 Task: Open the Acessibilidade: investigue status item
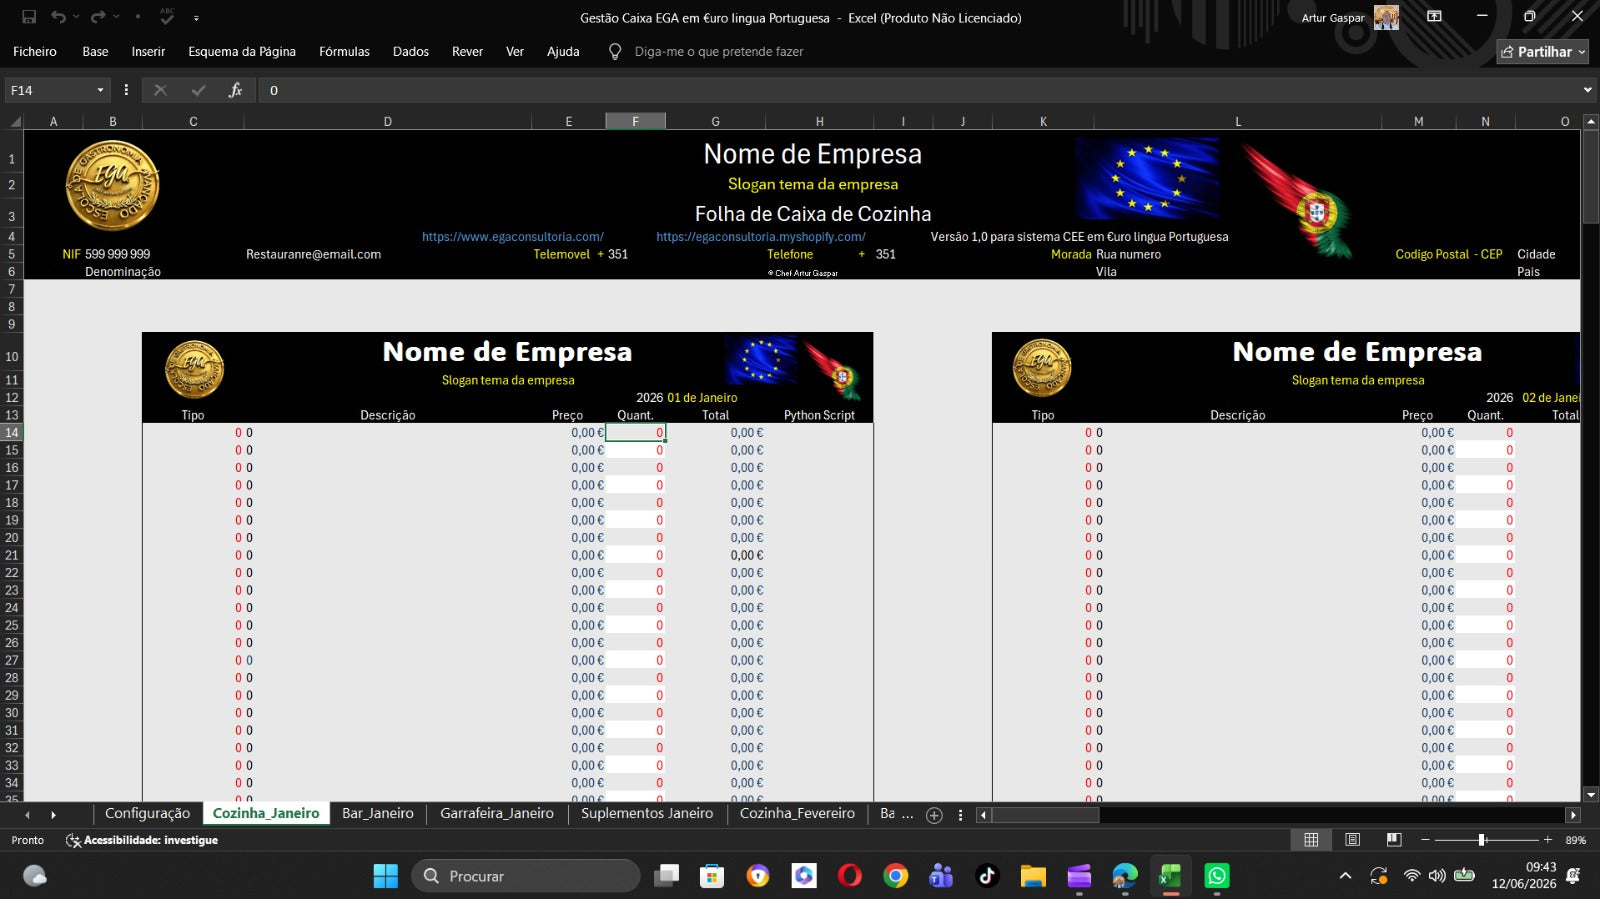tap(142, 841)
